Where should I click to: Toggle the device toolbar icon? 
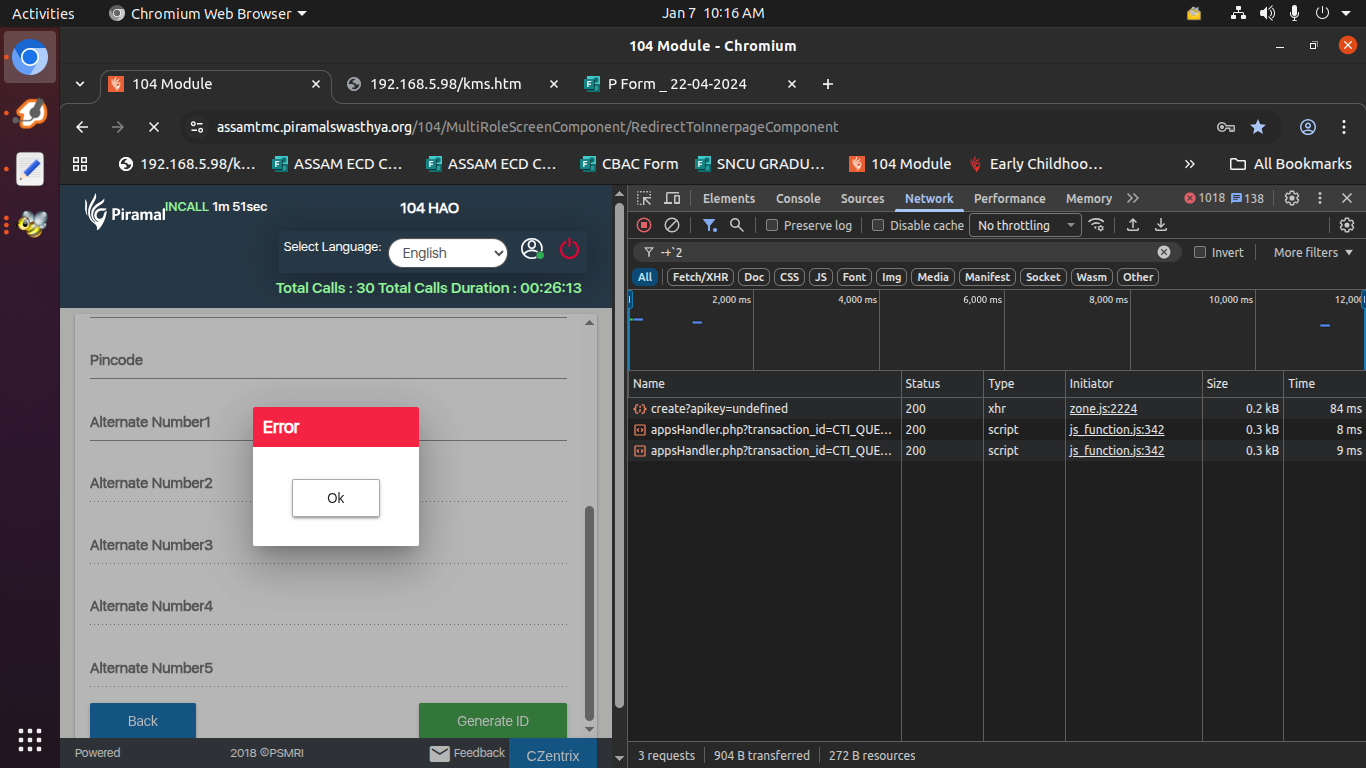click(672, 198)
